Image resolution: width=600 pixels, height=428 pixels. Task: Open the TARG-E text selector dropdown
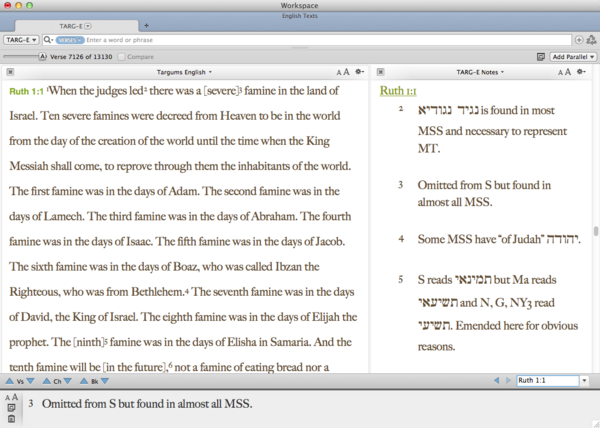point(20,39)
